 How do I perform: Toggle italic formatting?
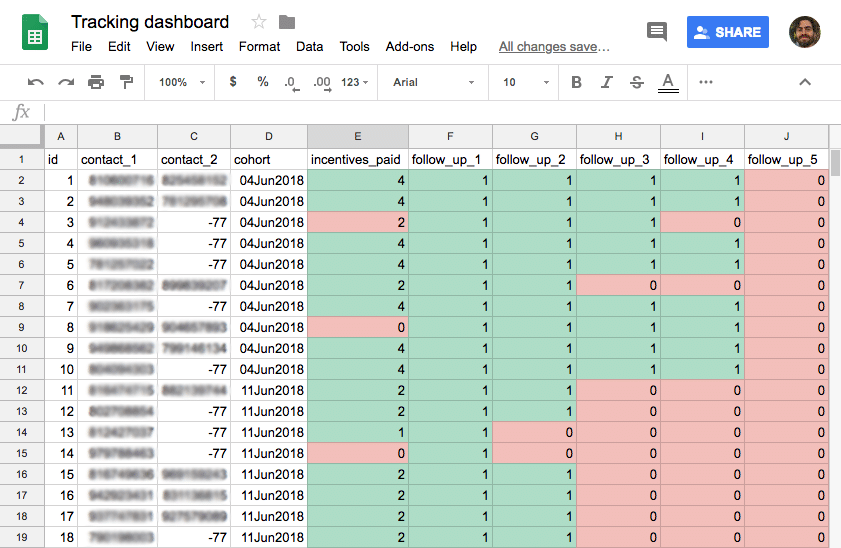(x=607, y=82)
